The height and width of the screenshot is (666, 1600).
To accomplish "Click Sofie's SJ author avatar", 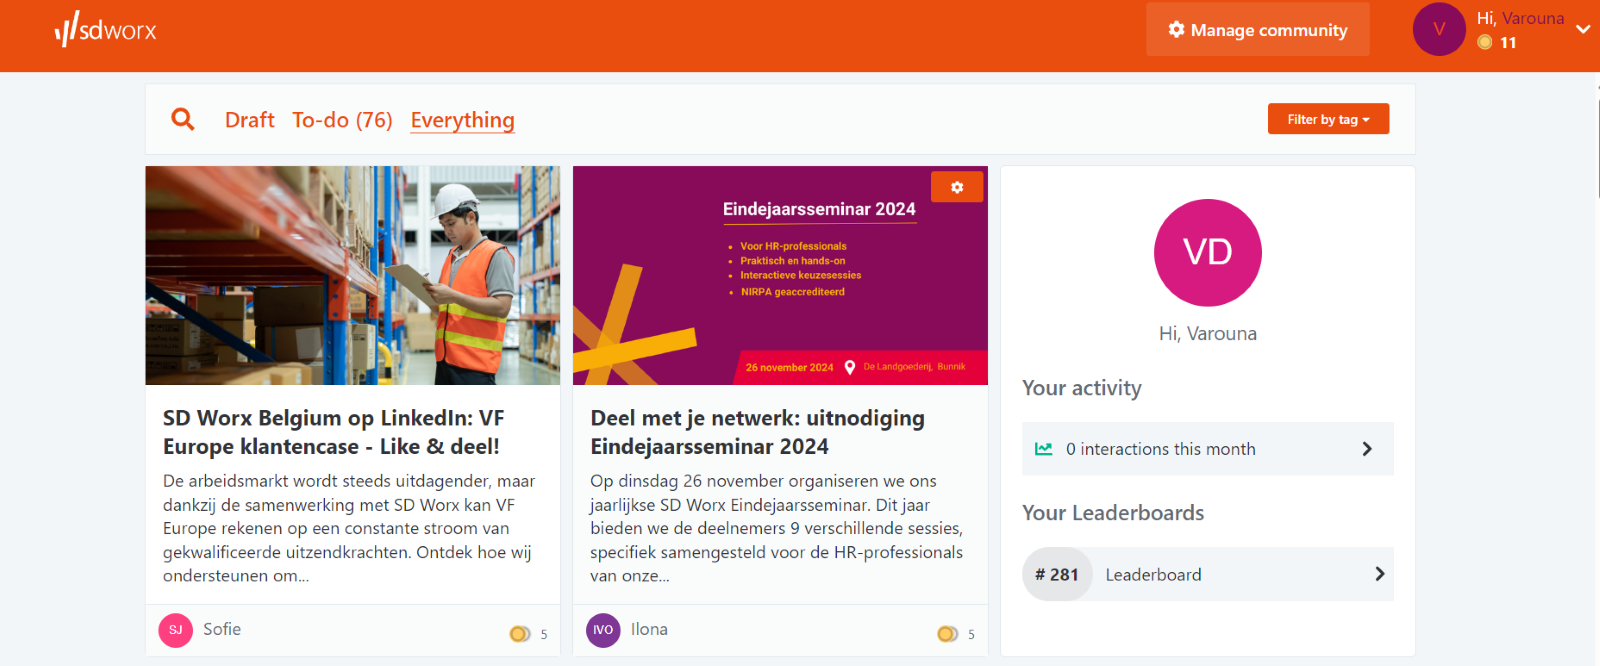I will (x=176, y=630).
